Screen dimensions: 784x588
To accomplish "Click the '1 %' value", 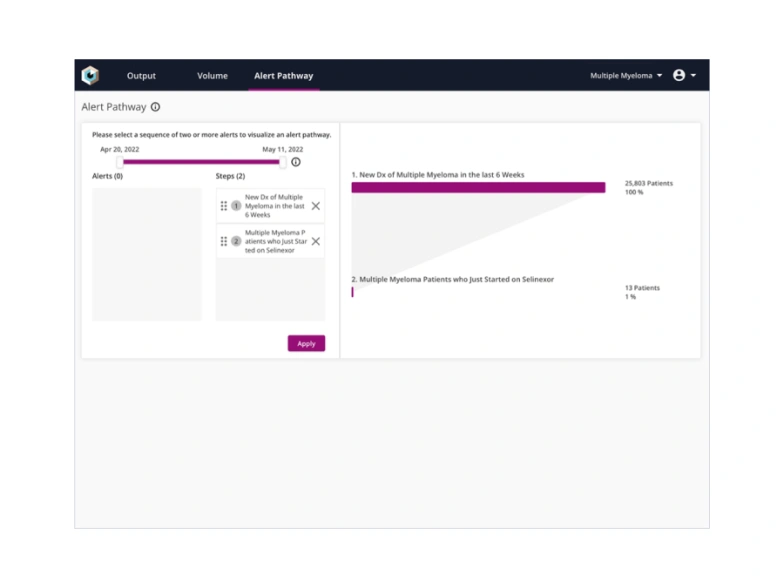I will click(630, 297).
